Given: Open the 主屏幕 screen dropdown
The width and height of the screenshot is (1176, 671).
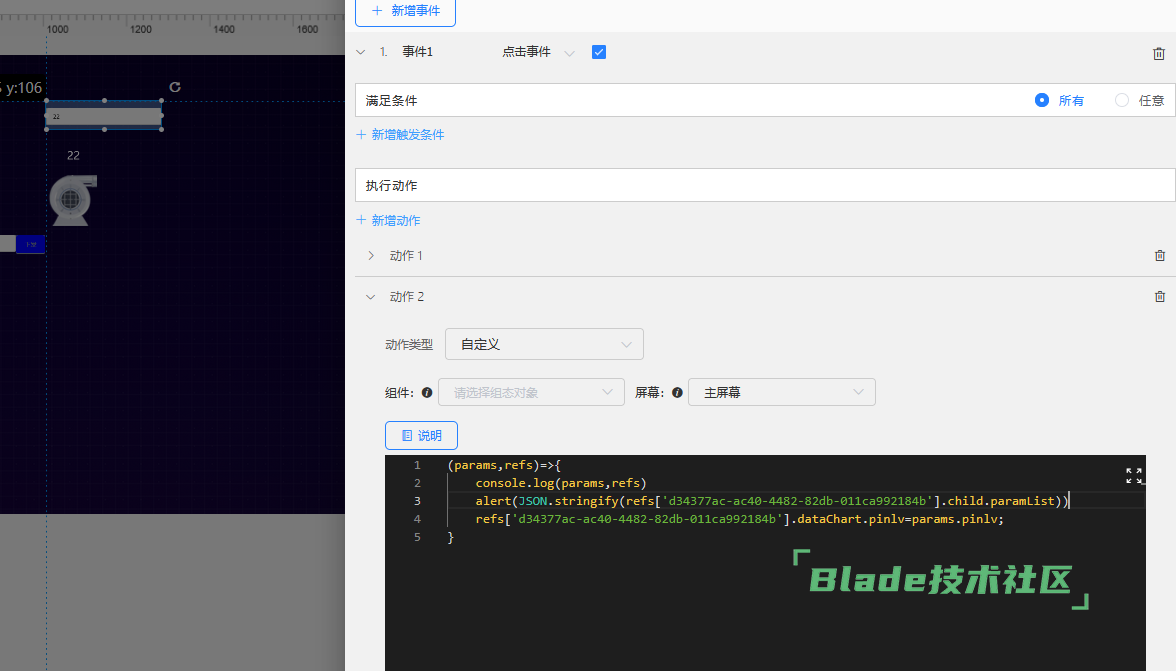Looking at the screenshot, I should 781,393.
